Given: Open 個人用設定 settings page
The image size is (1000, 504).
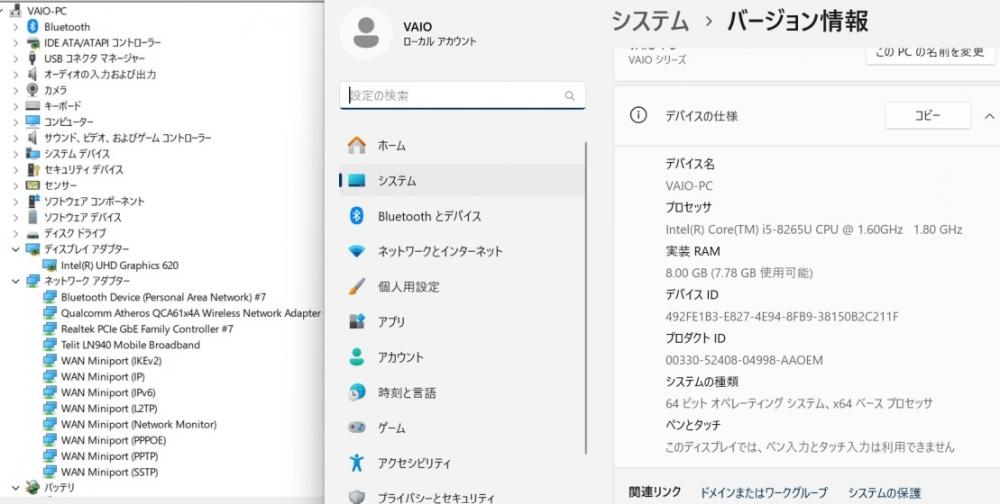Looking at the screenshot, I should pyautogui.click(x=462, y=286).
